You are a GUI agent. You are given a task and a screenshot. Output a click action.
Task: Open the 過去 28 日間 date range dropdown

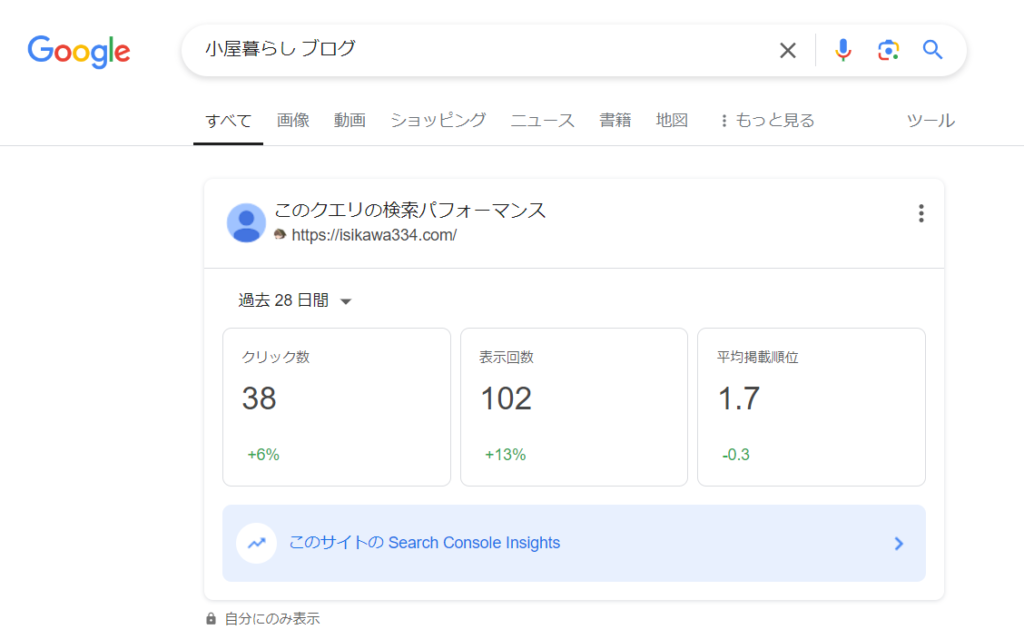[295, 301]
